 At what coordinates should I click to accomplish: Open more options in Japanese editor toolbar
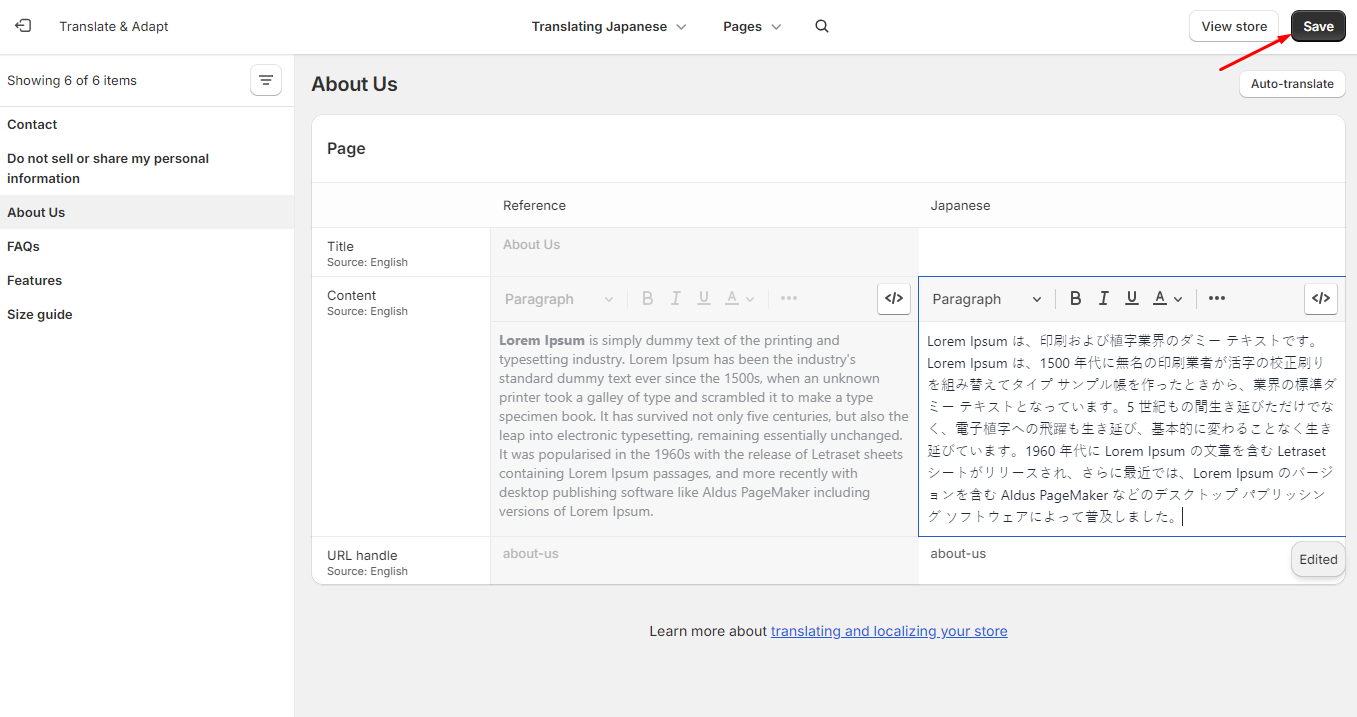pos(1216,298)
